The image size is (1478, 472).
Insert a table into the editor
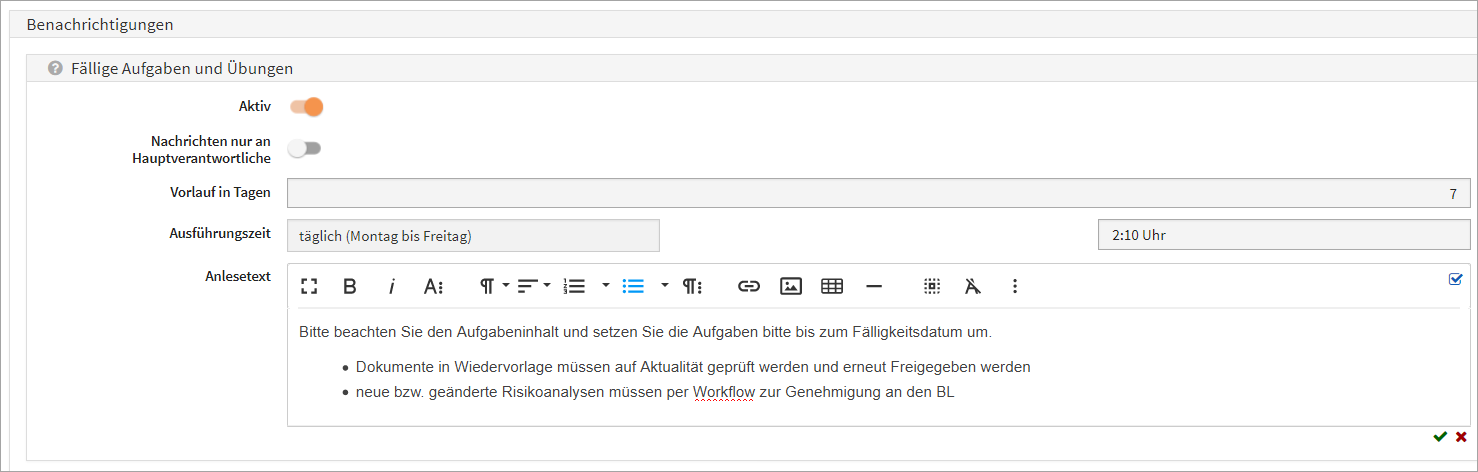pyautogui.click(x=831, y=286)
